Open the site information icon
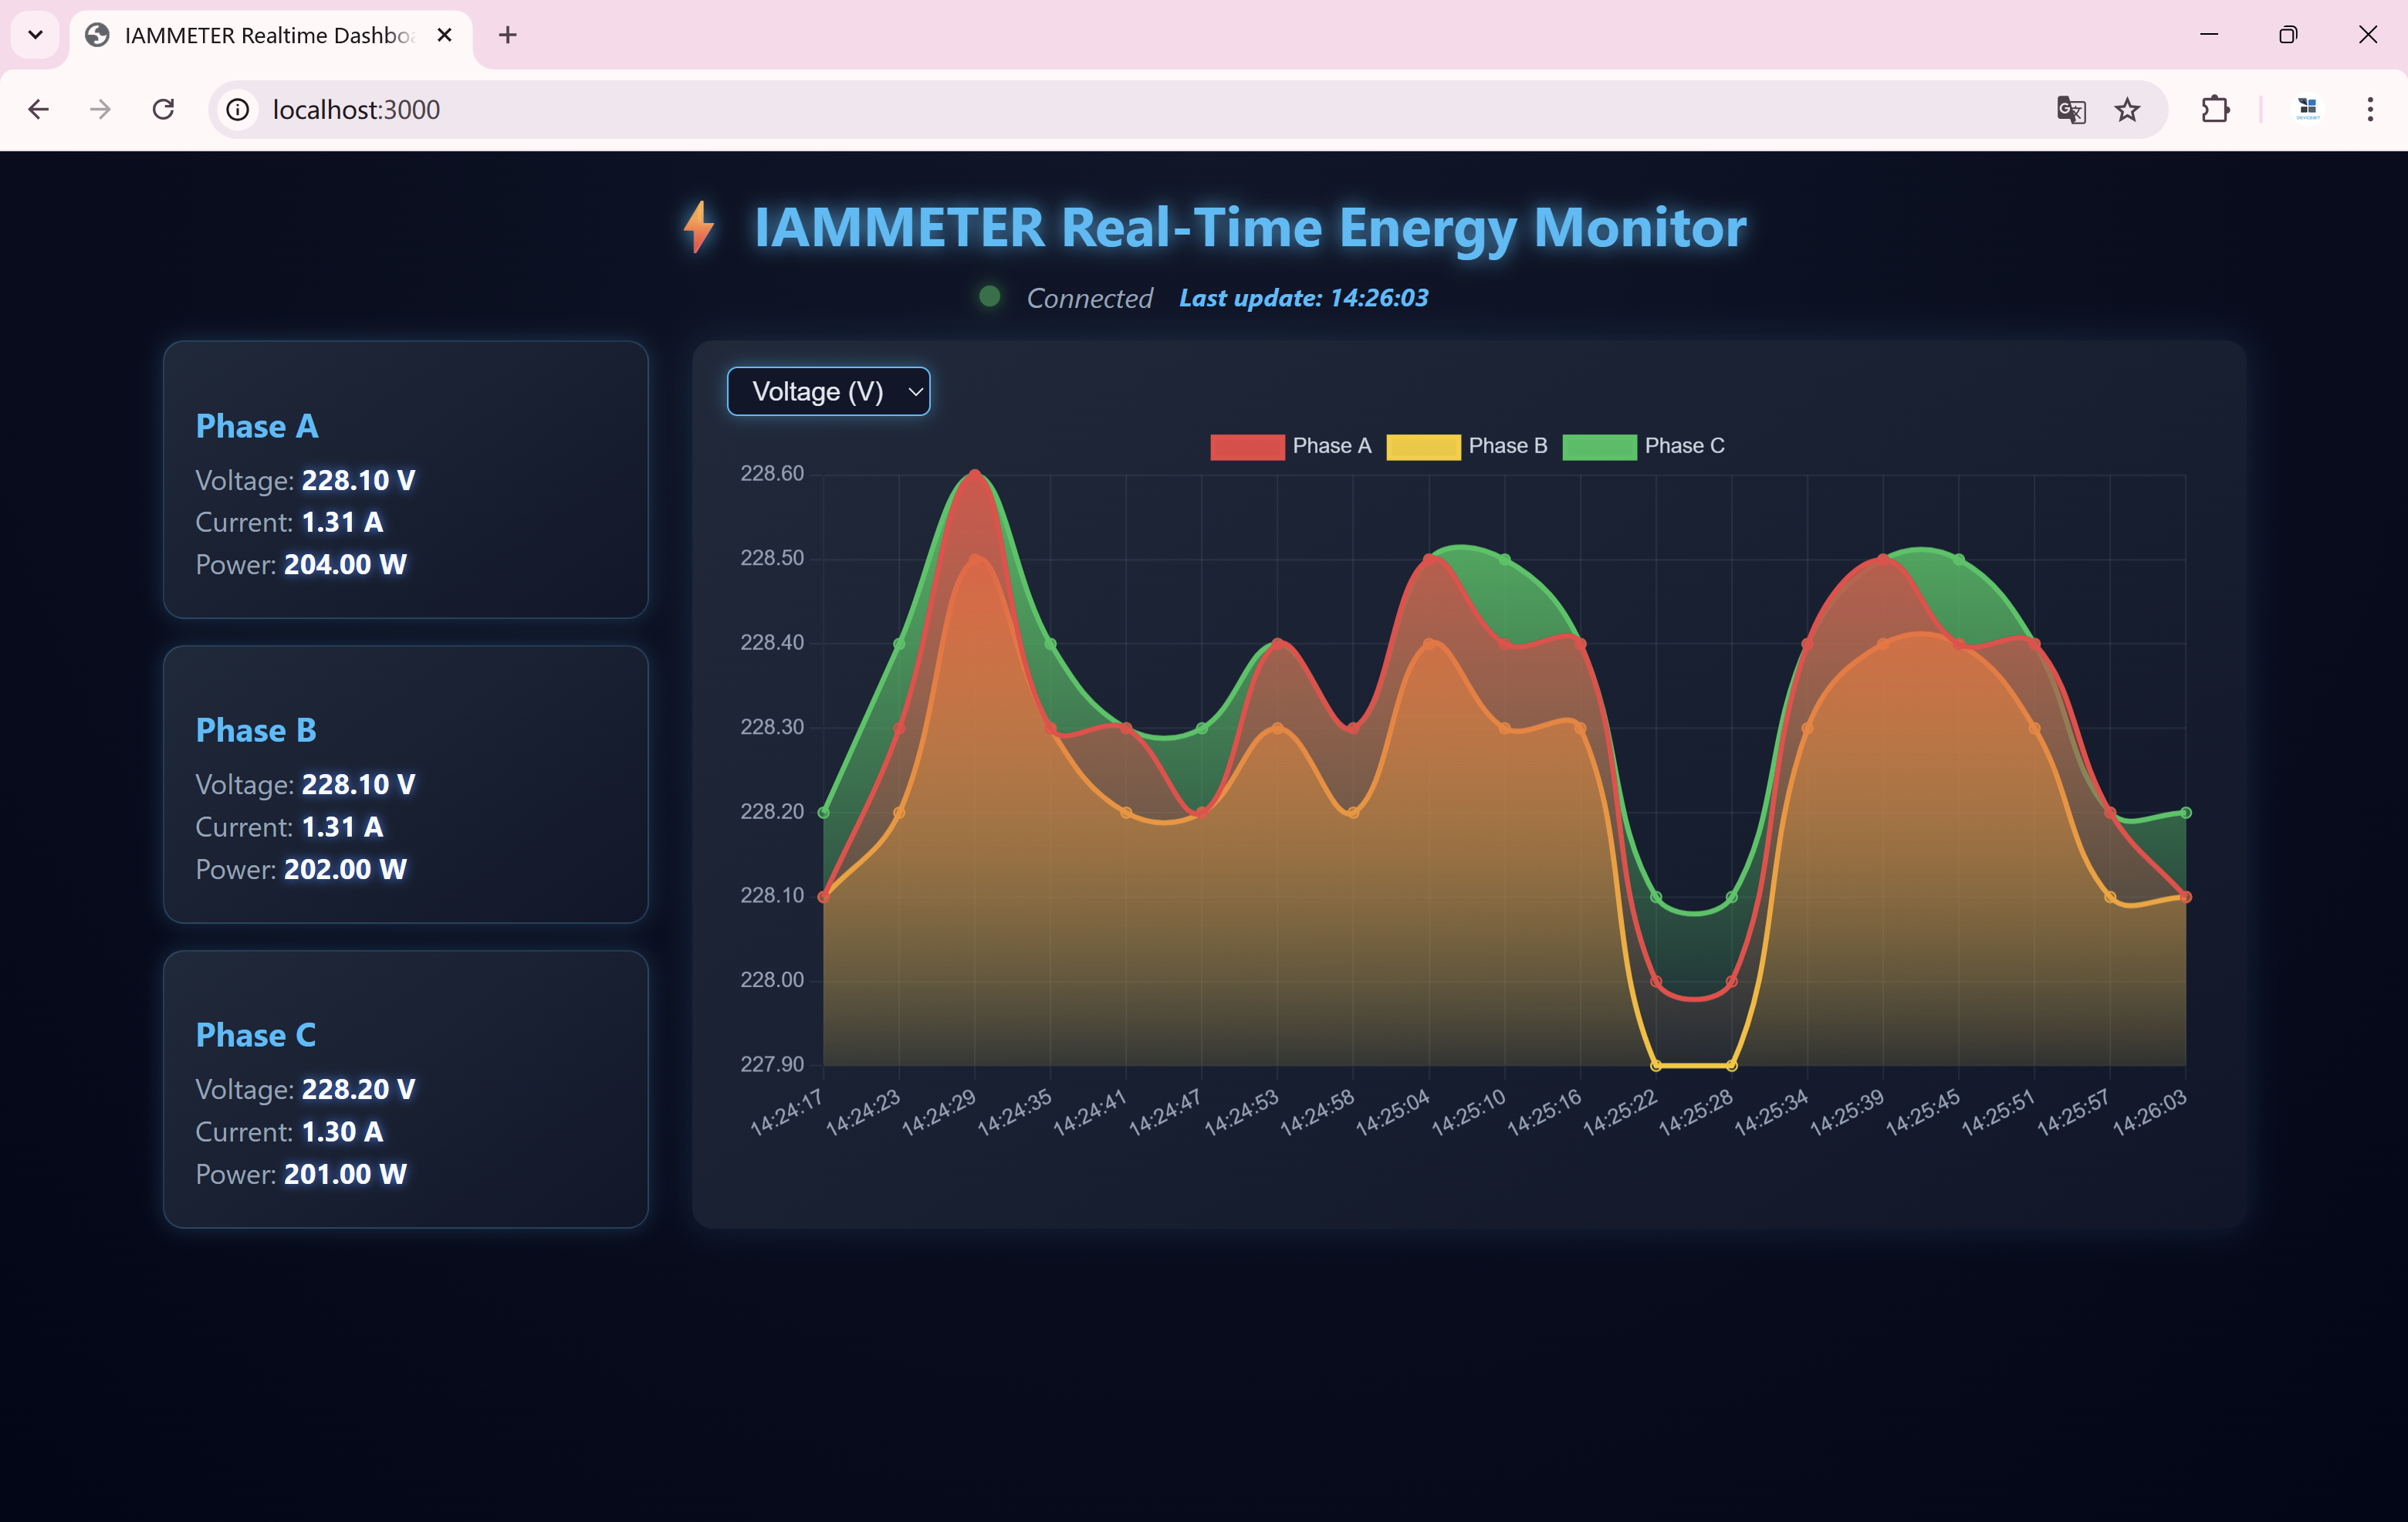2408x1522 pixels. 237,109
